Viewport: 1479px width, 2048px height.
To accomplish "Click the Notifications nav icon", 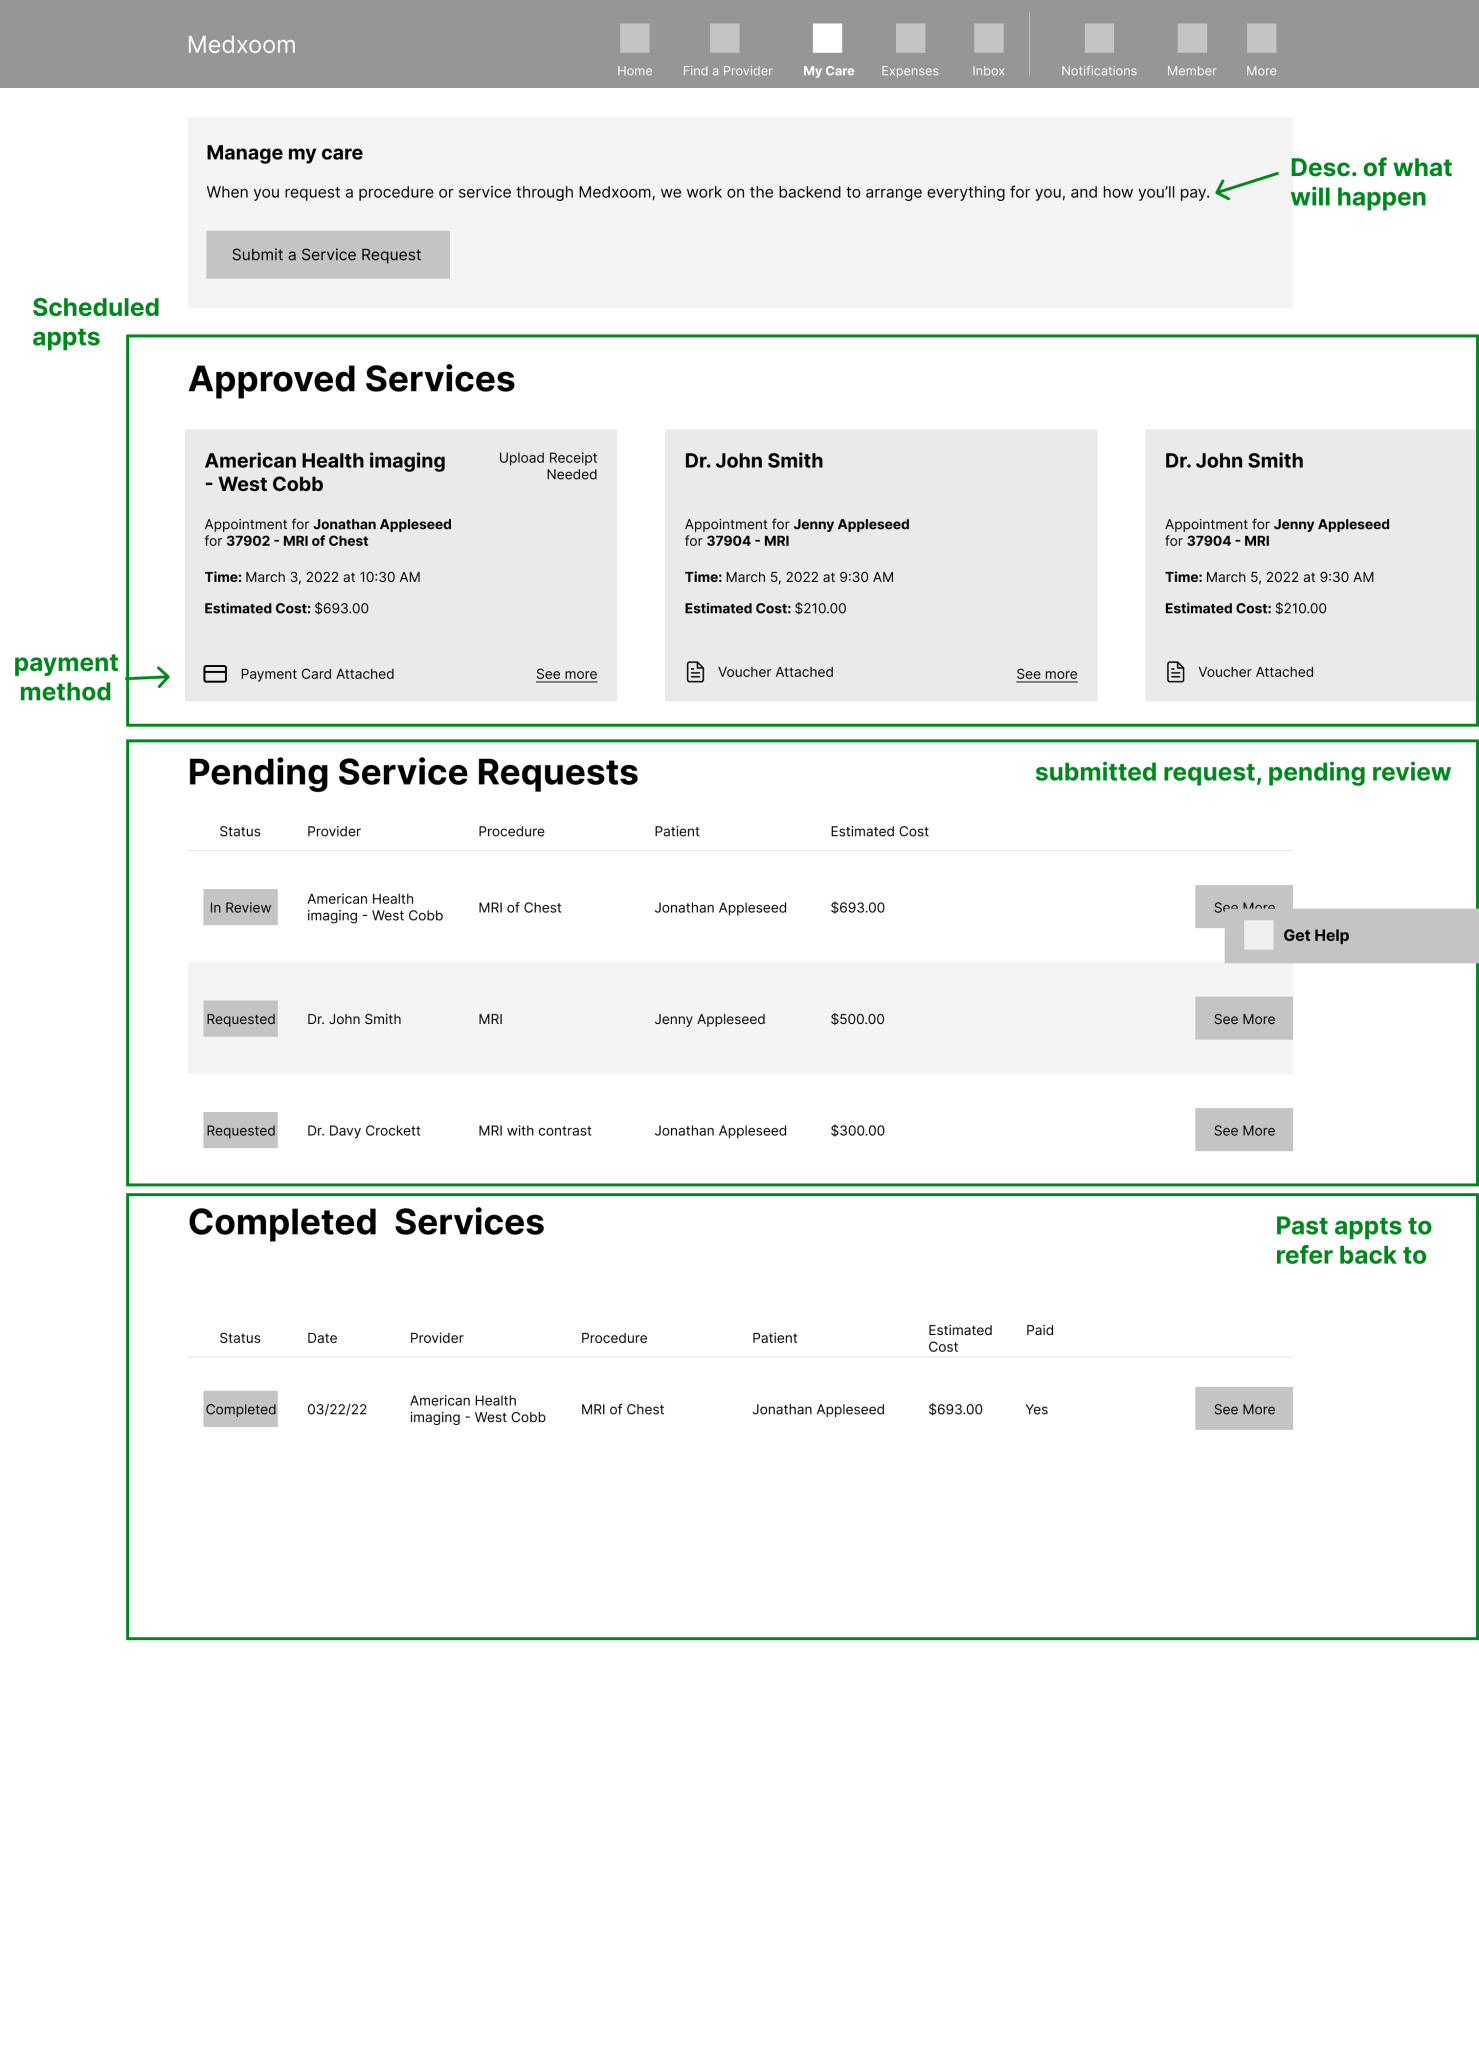I will point(1099,38).
